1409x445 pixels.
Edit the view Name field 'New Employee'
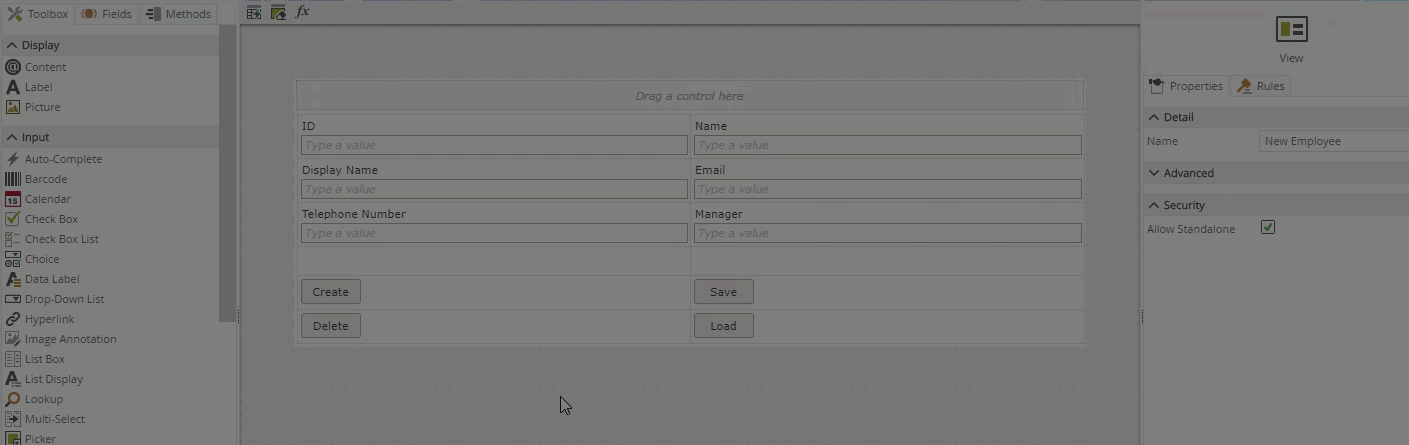(x=1334, y=141)
